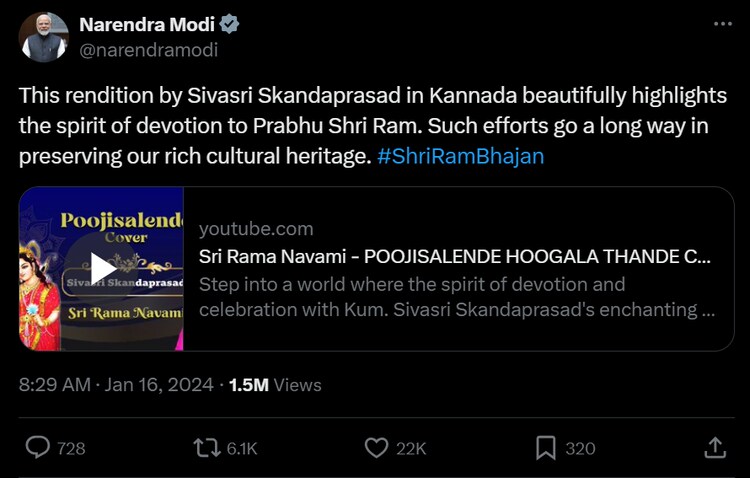
Task: Like the tweet with the heart icon
Action: (x=376, y=448)
